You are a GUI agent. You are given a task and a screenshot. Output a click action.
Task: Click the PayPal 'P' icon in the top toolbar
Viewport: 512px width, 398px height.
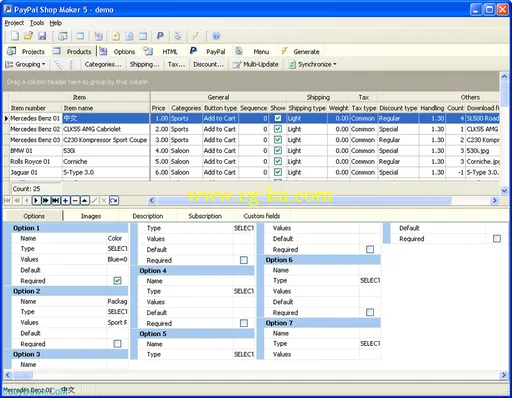click(x=160, y=36)
